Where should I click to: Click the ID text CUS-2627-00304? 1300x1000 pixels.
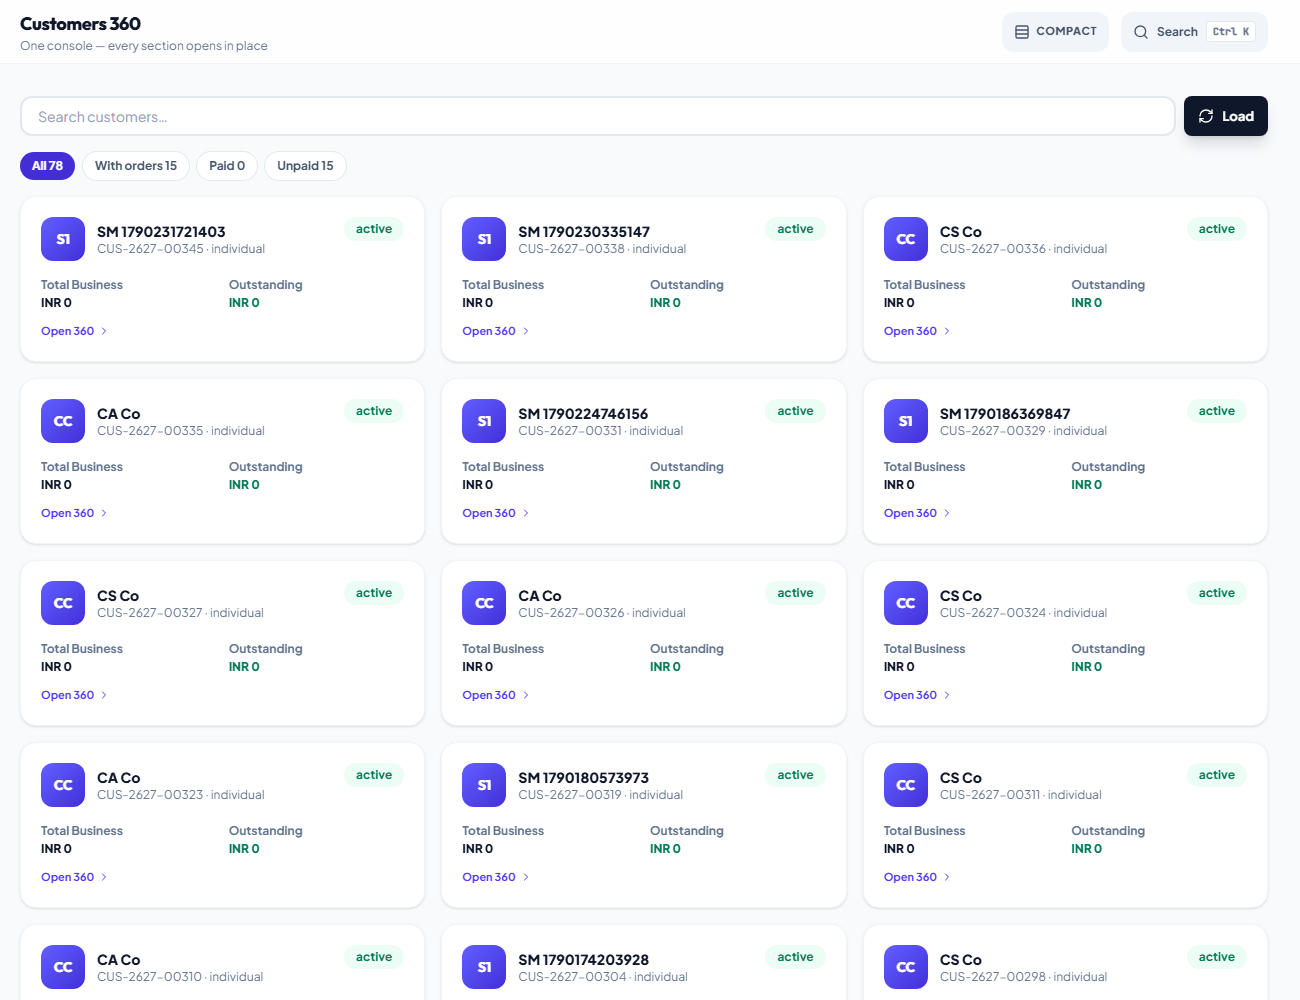click(x=573, y=977)
